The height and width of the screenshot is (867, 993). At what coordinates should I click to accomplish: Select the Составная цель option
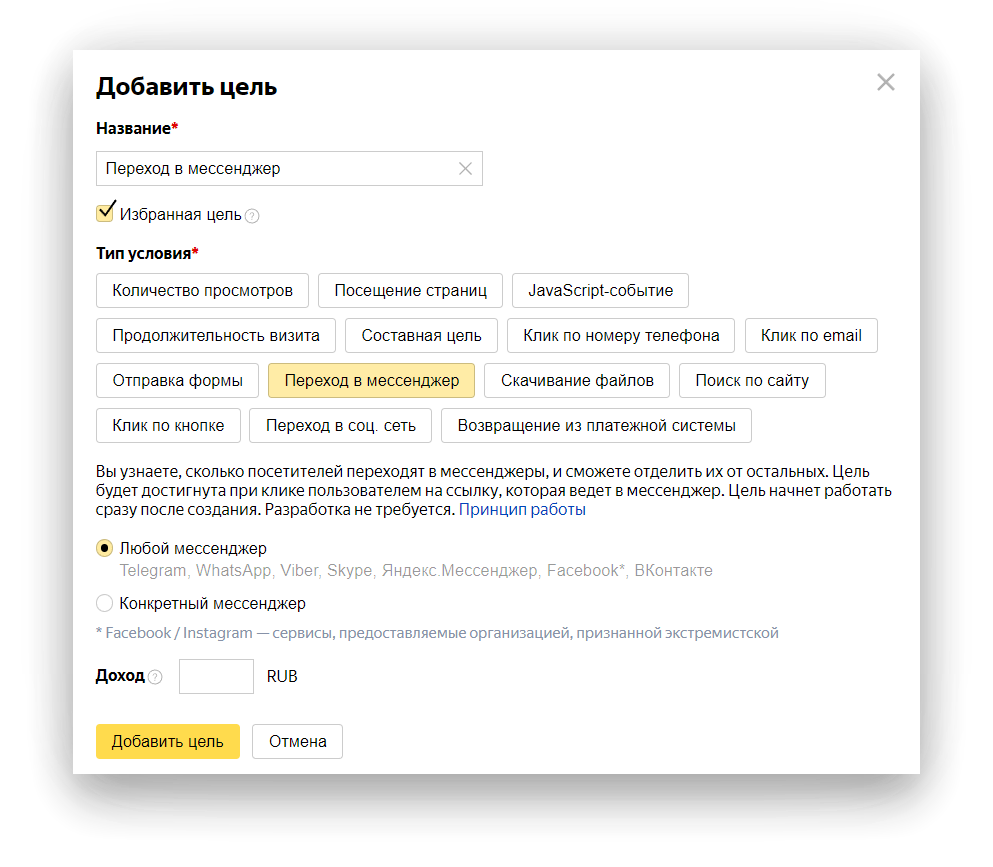click(x=421, y=336)
